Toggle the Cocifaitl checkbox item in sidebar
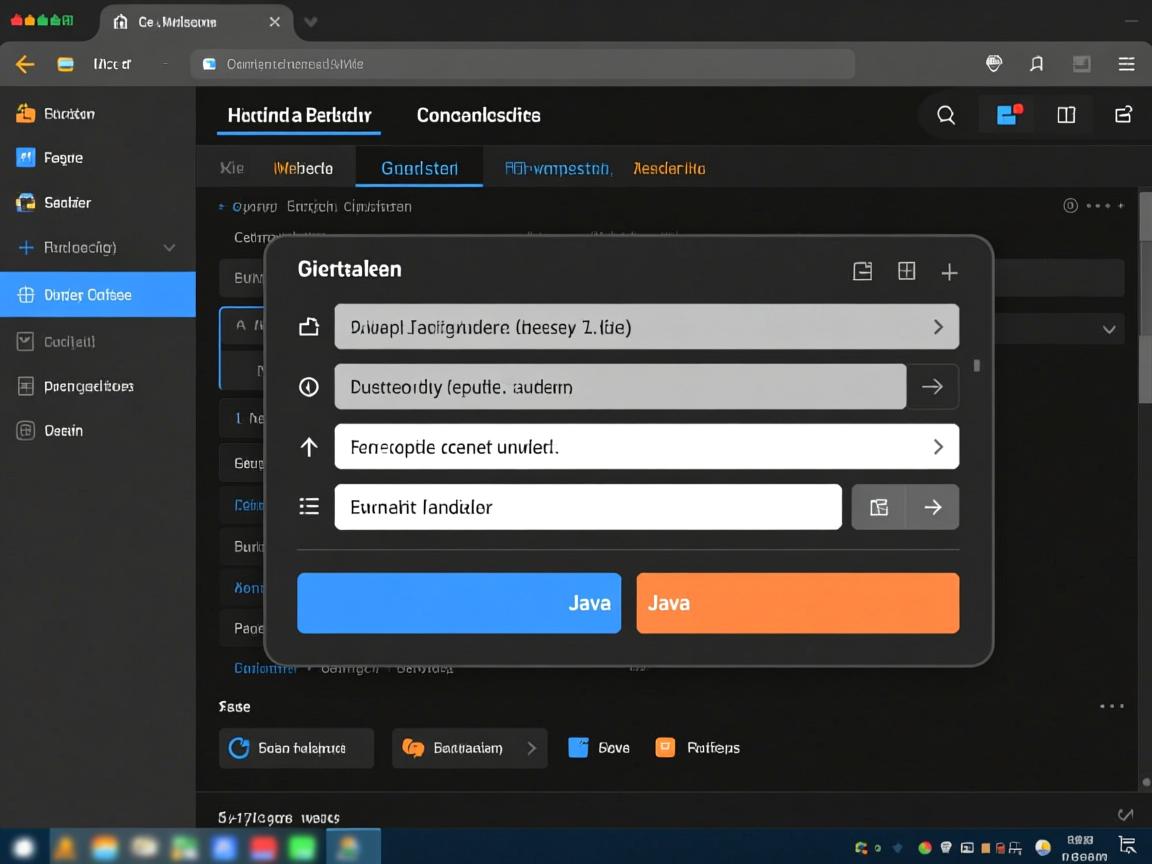 pyautogui.click(x=26, y=342)
